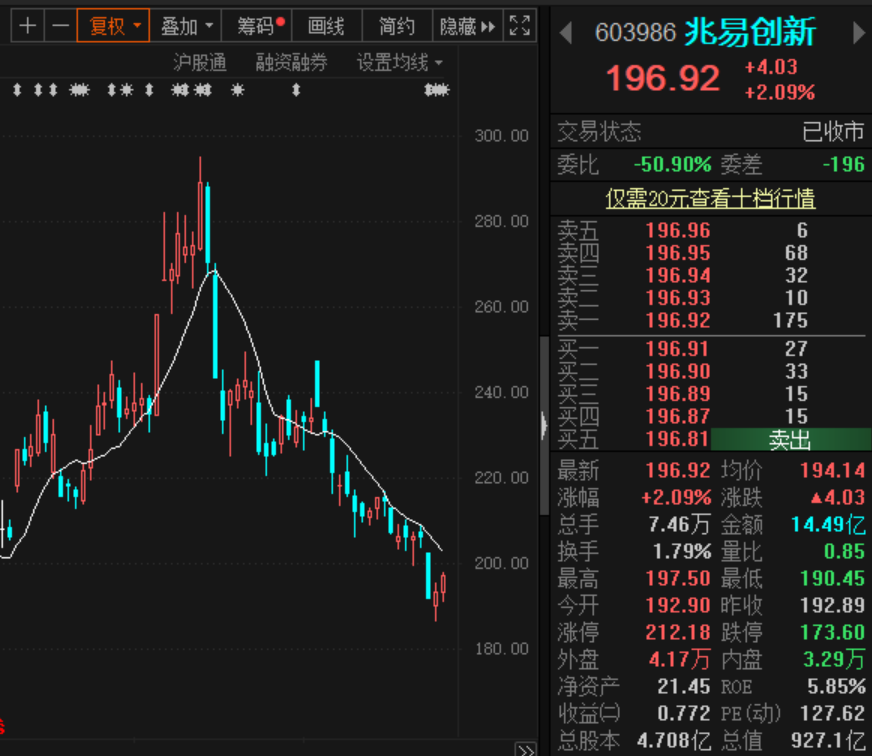
Task: Click 仅需20元查看十档行情 link
Action: pos(710,199)
